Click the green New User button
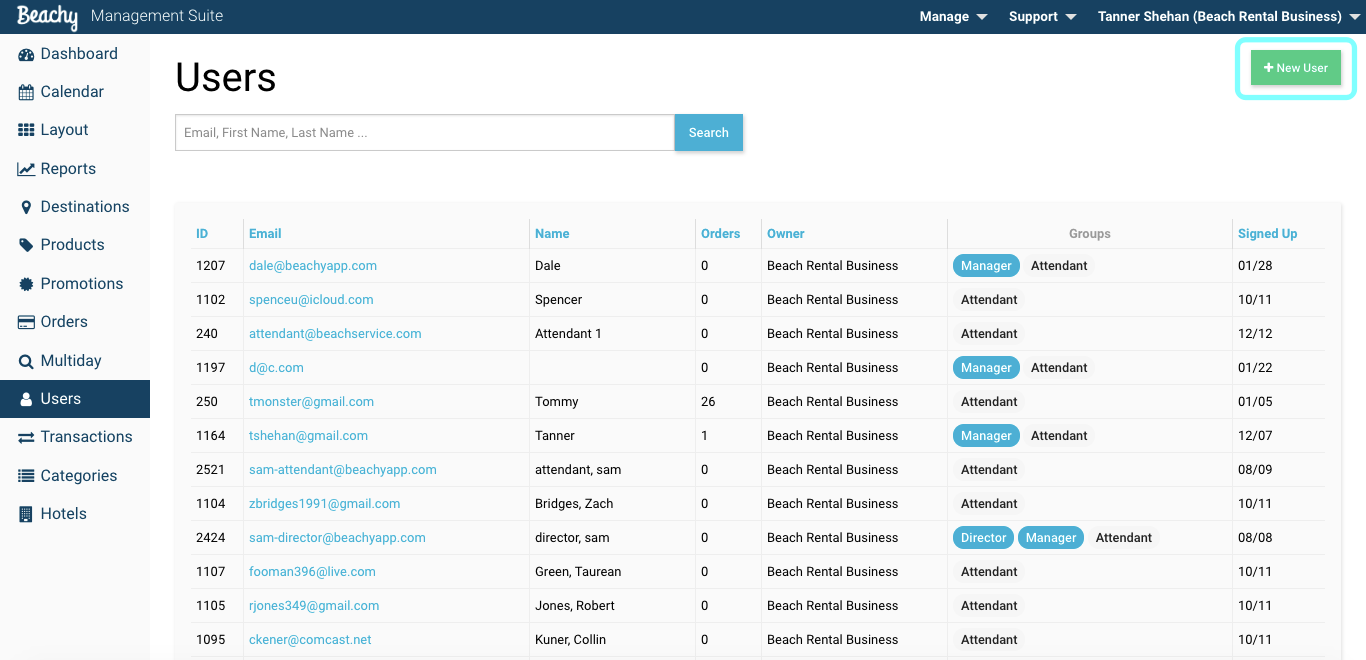Screen dimensions: 1366x660 [x=1296, y=68]
